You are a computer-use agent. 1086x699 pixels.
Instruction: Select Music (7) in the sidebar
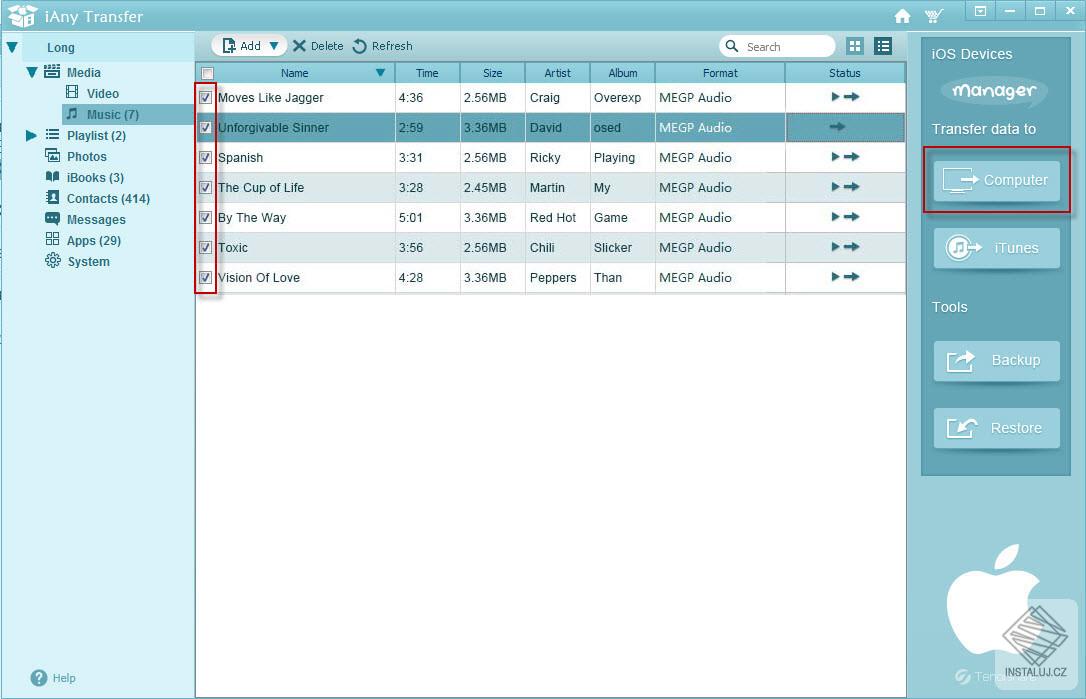tap(127, 114)
